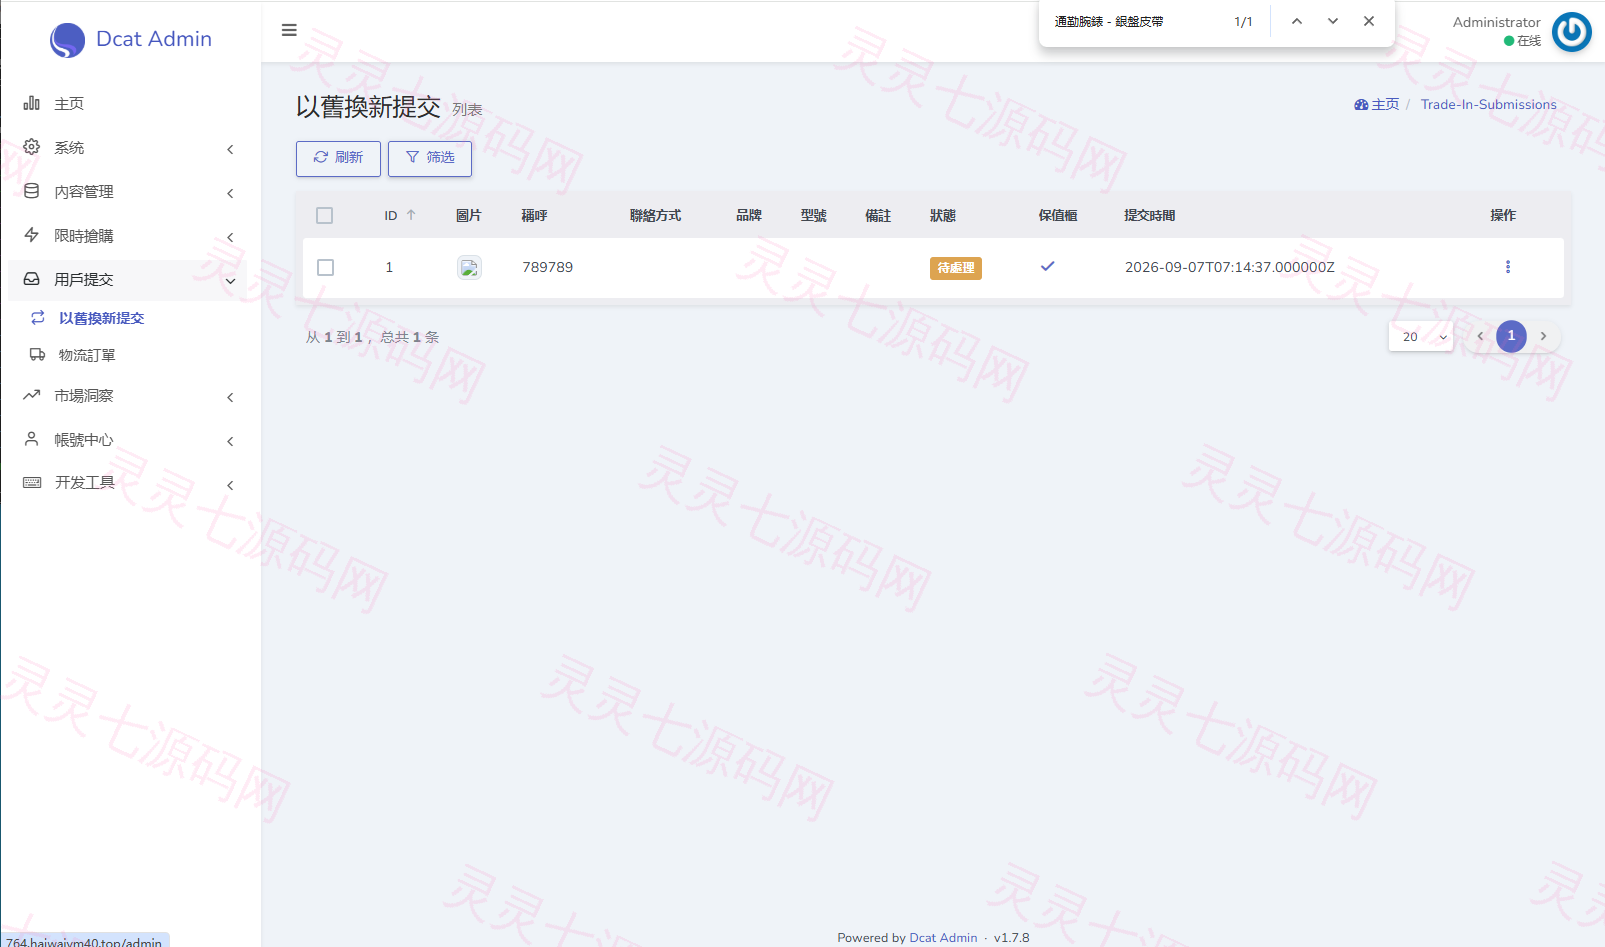The height and width of the screenshot is (947, 1605).
Task: Click the 开发工具 keyboard icon
Action: tap(32, 482)
